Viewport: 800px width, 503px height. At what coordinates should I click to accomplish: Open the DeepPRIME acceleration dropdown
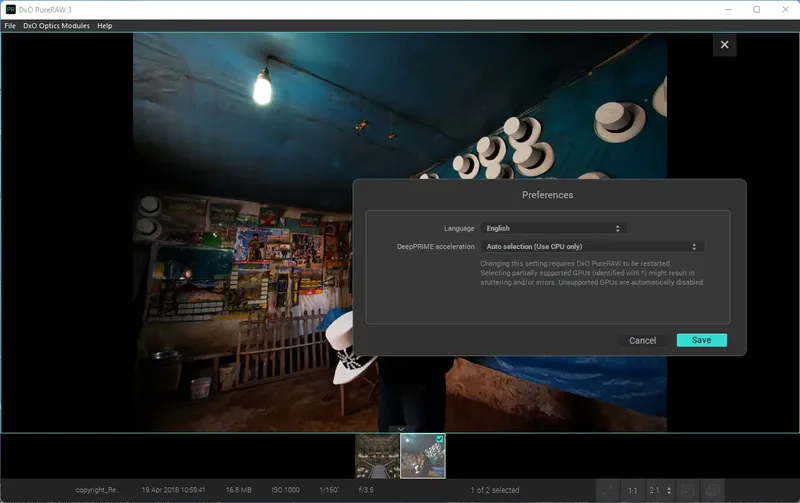tap(592, 246)
